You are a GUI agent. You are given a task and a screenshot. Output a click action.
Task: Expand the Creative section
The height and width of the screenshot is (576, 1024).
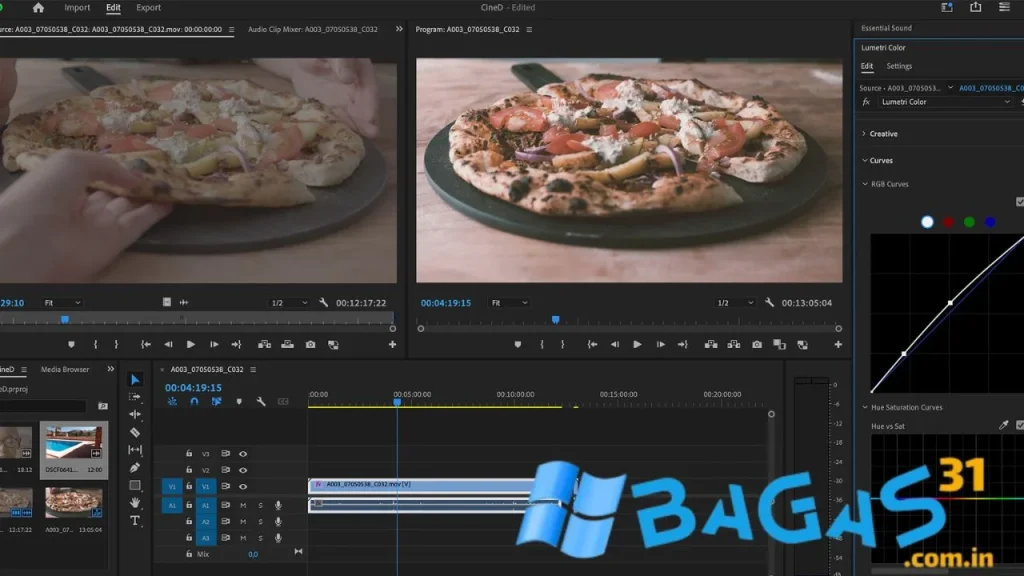(x=864, y=134)
